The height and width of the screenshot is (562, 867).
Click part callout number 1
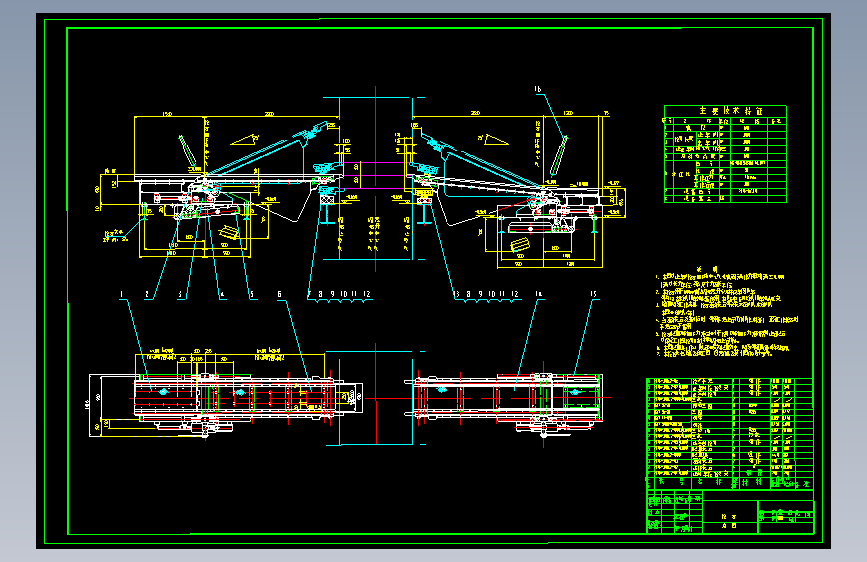coord(122,294)
